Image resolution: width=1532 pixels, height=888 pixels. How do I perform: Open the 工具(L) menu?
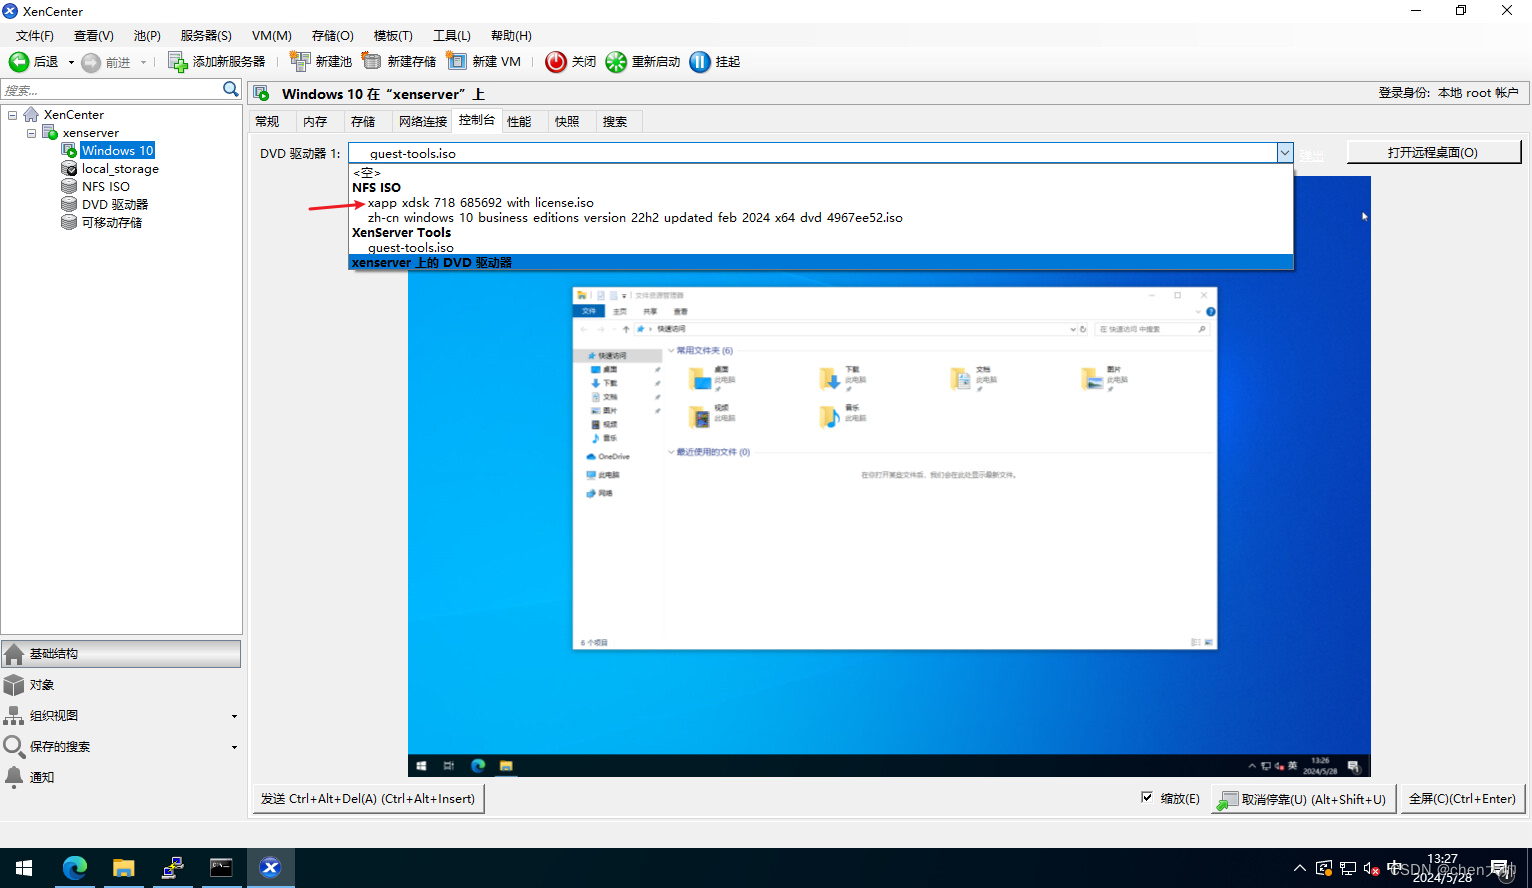(452, 36)
